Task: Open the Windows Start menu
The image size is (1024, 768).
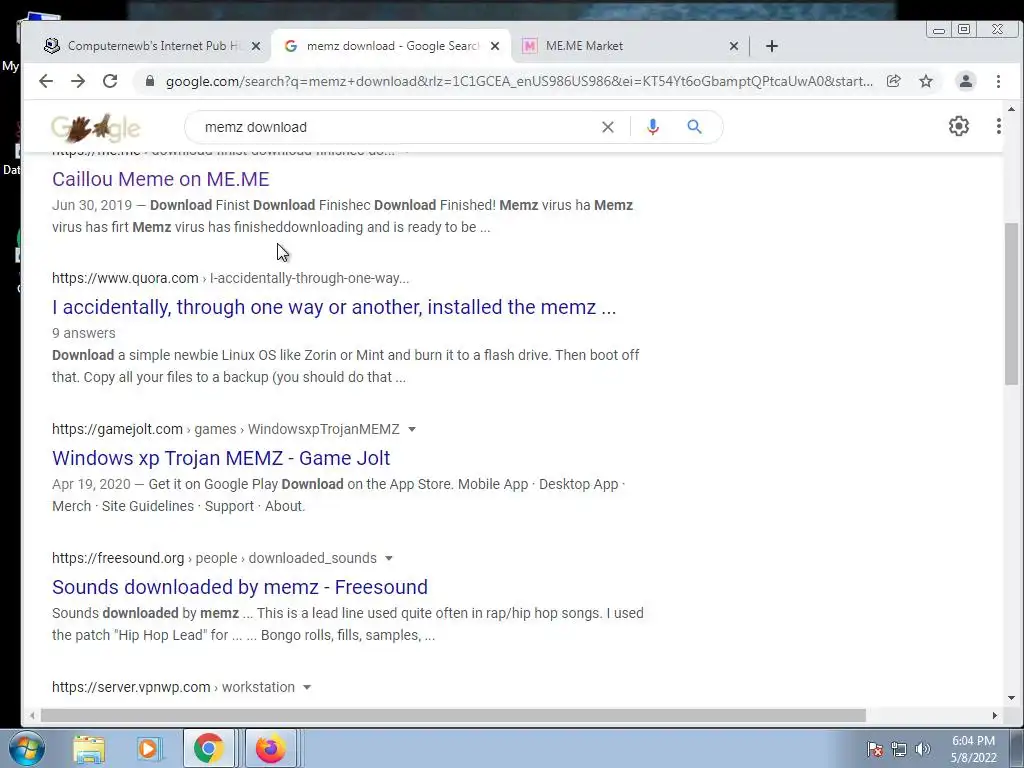Action: coord(26,748)
